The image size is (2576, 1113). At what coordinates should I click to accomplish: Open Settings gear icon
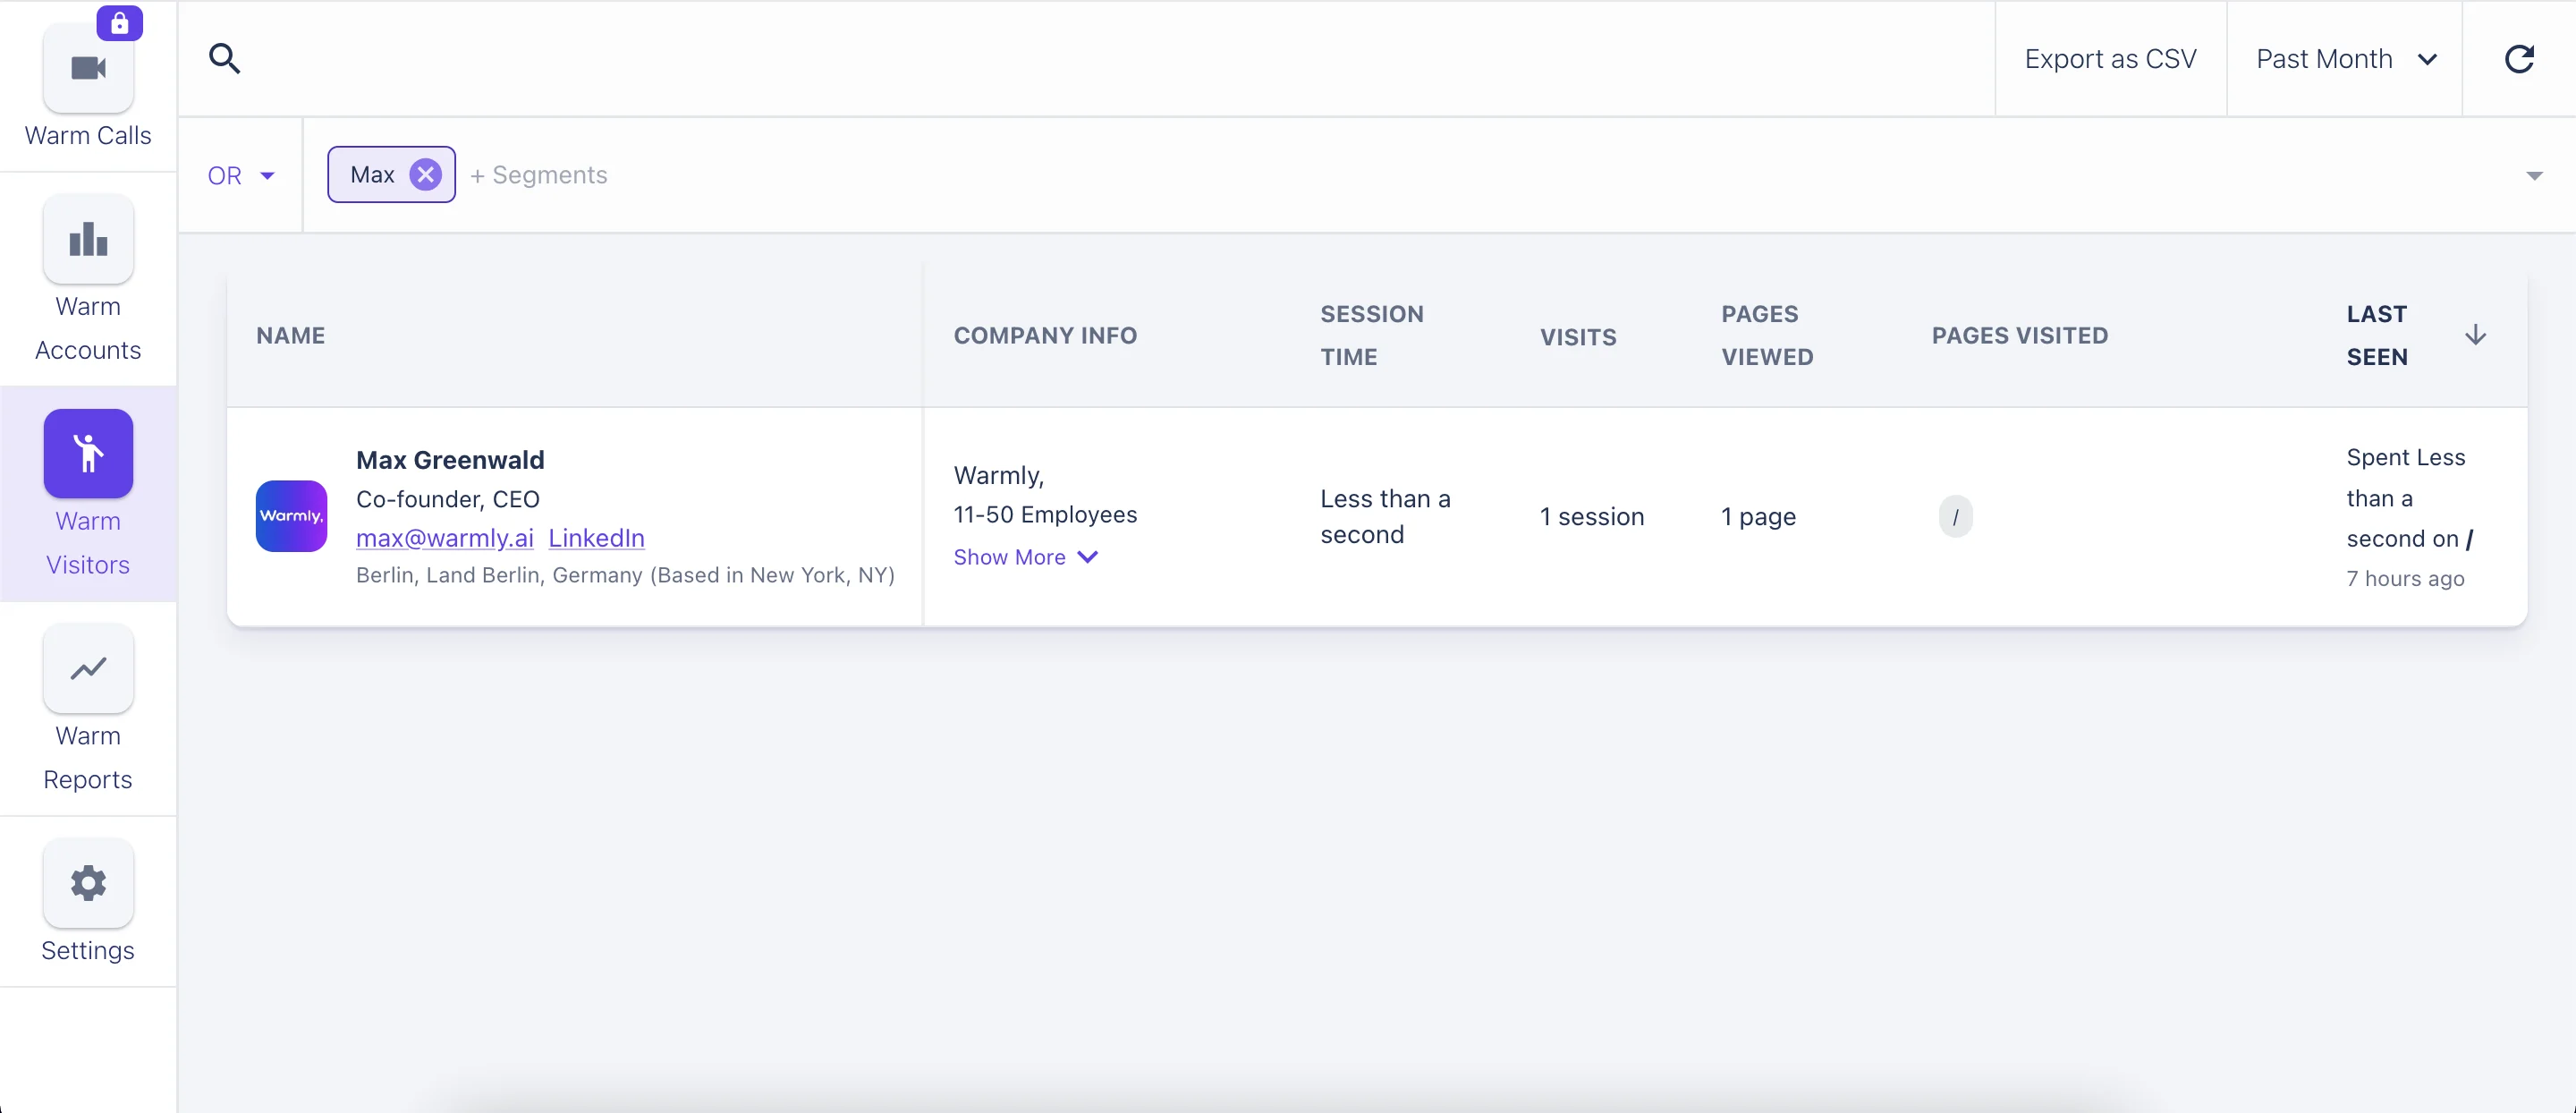pos(88,883)
